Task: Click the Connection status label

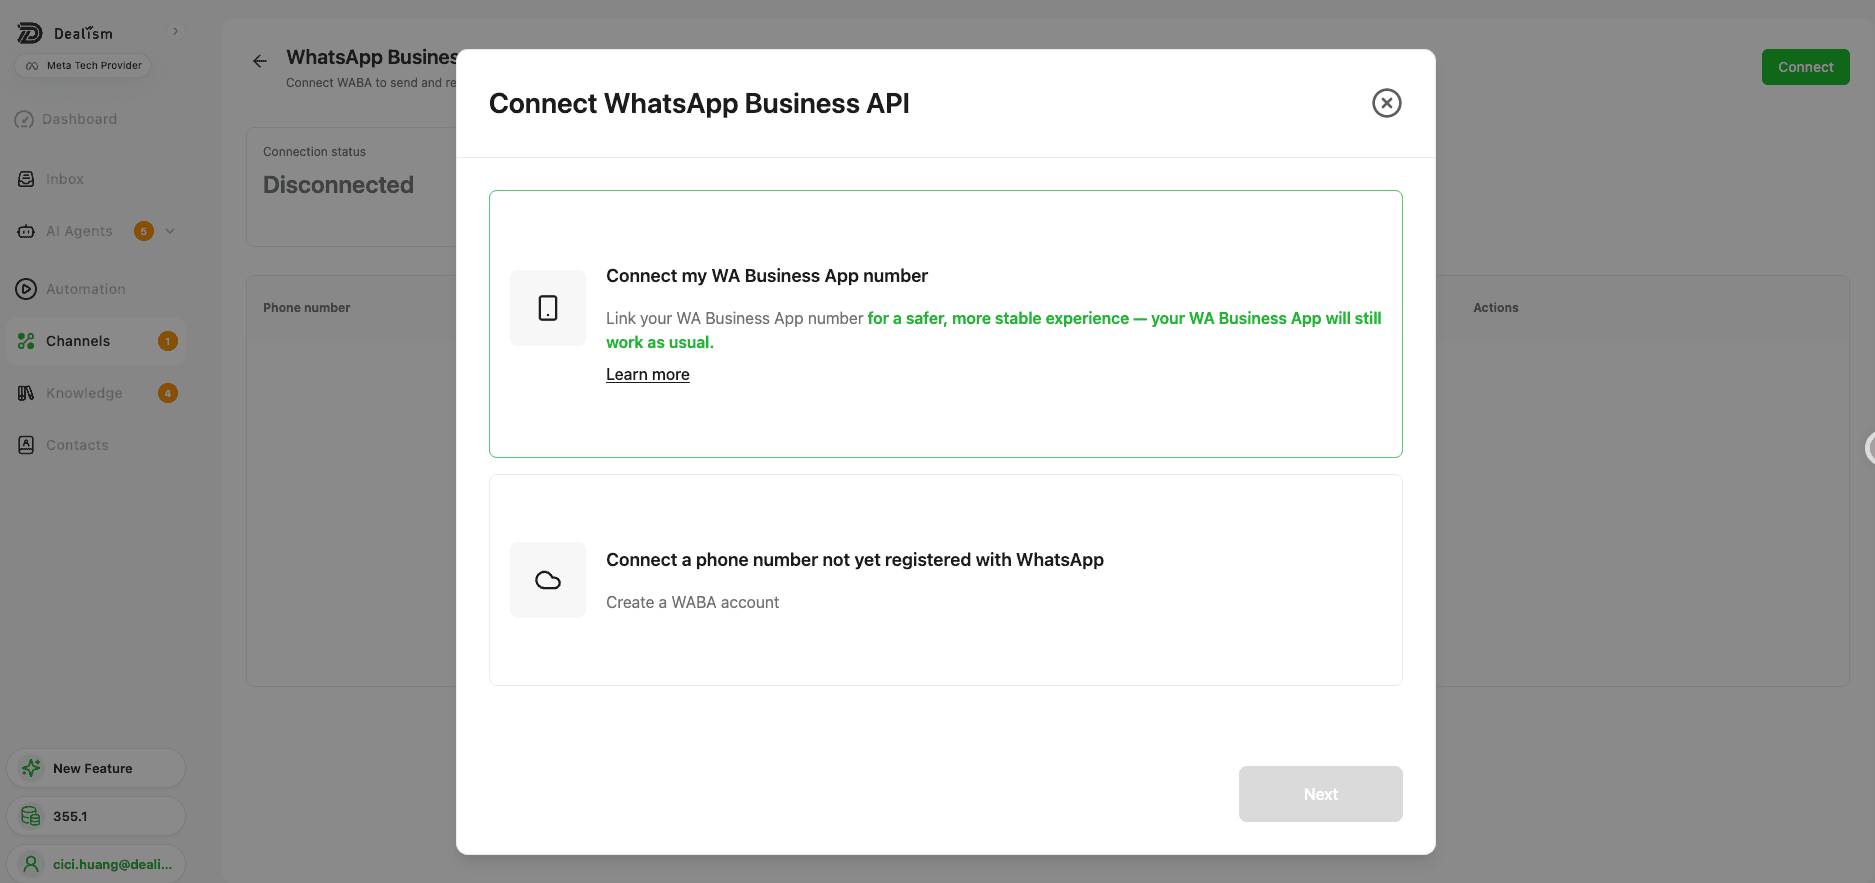Action: coord(314,152)
